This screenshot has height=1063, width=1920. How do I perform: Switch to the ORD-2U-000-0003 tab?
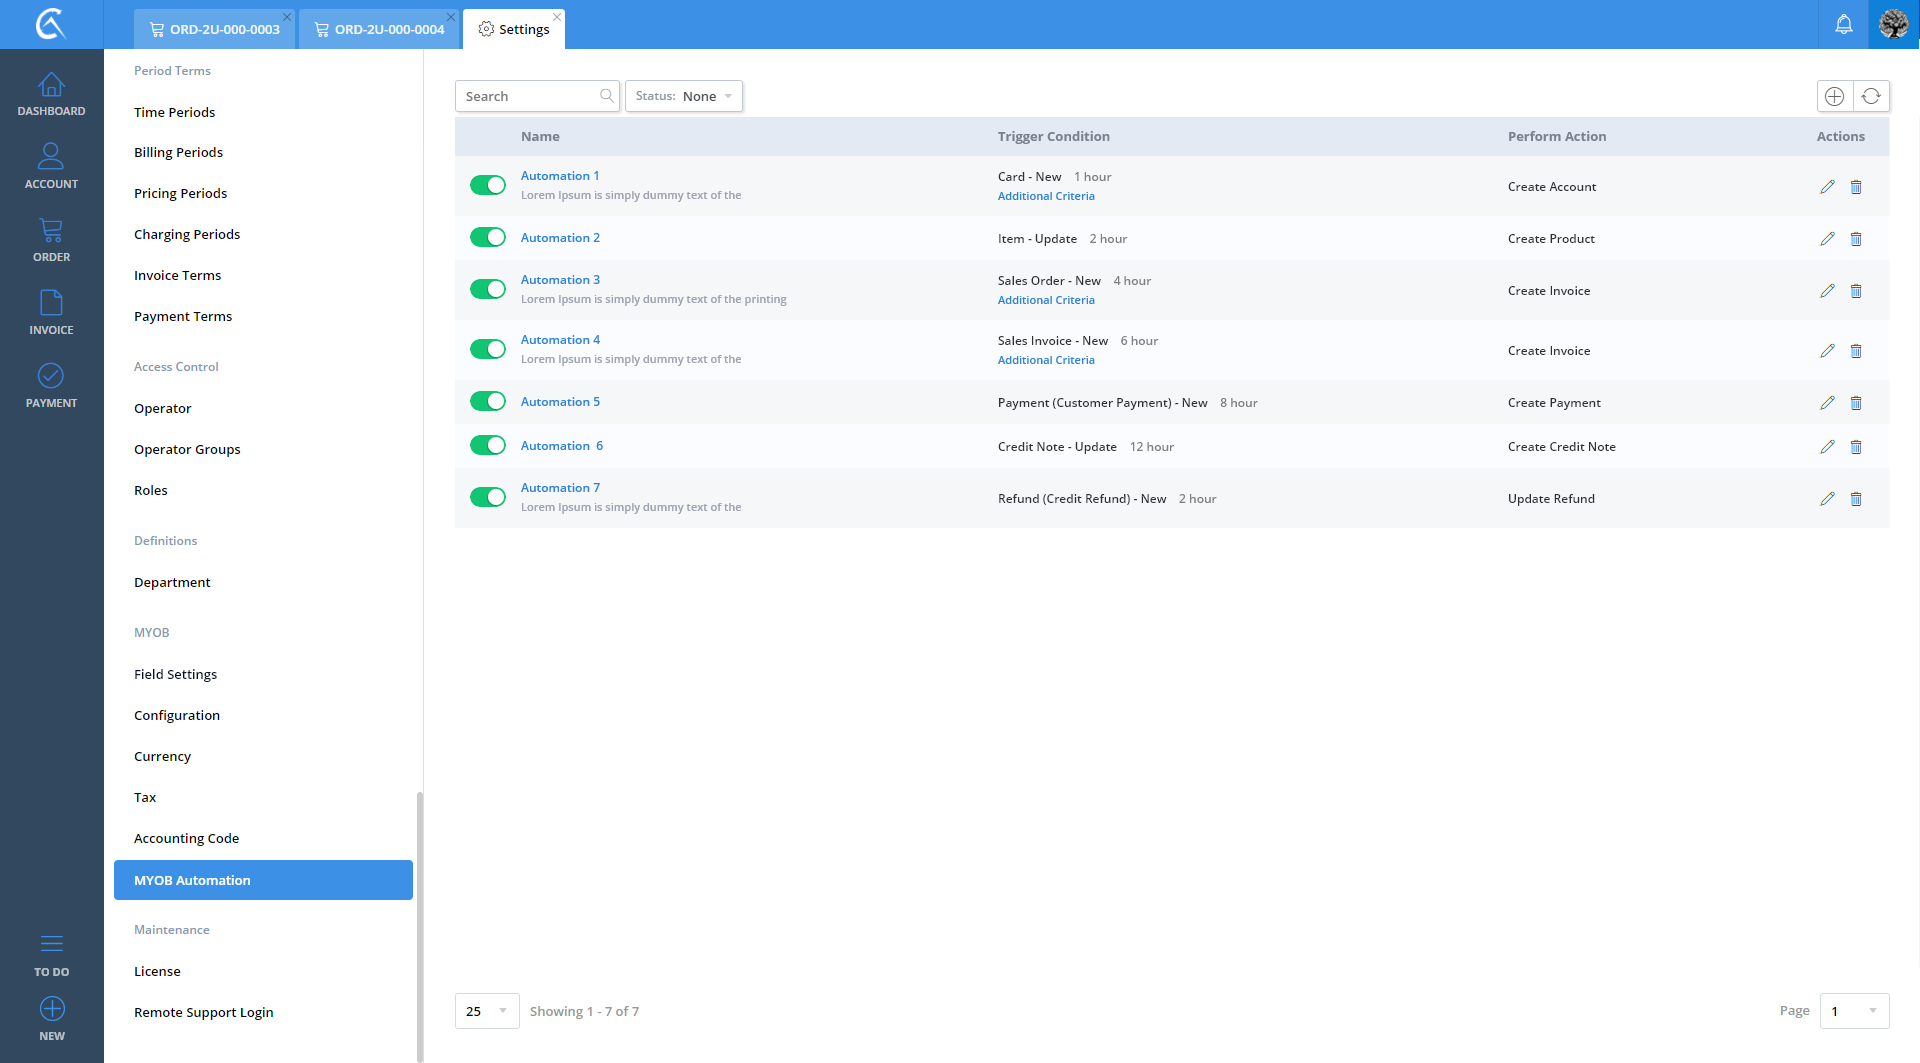coord(215,29)
